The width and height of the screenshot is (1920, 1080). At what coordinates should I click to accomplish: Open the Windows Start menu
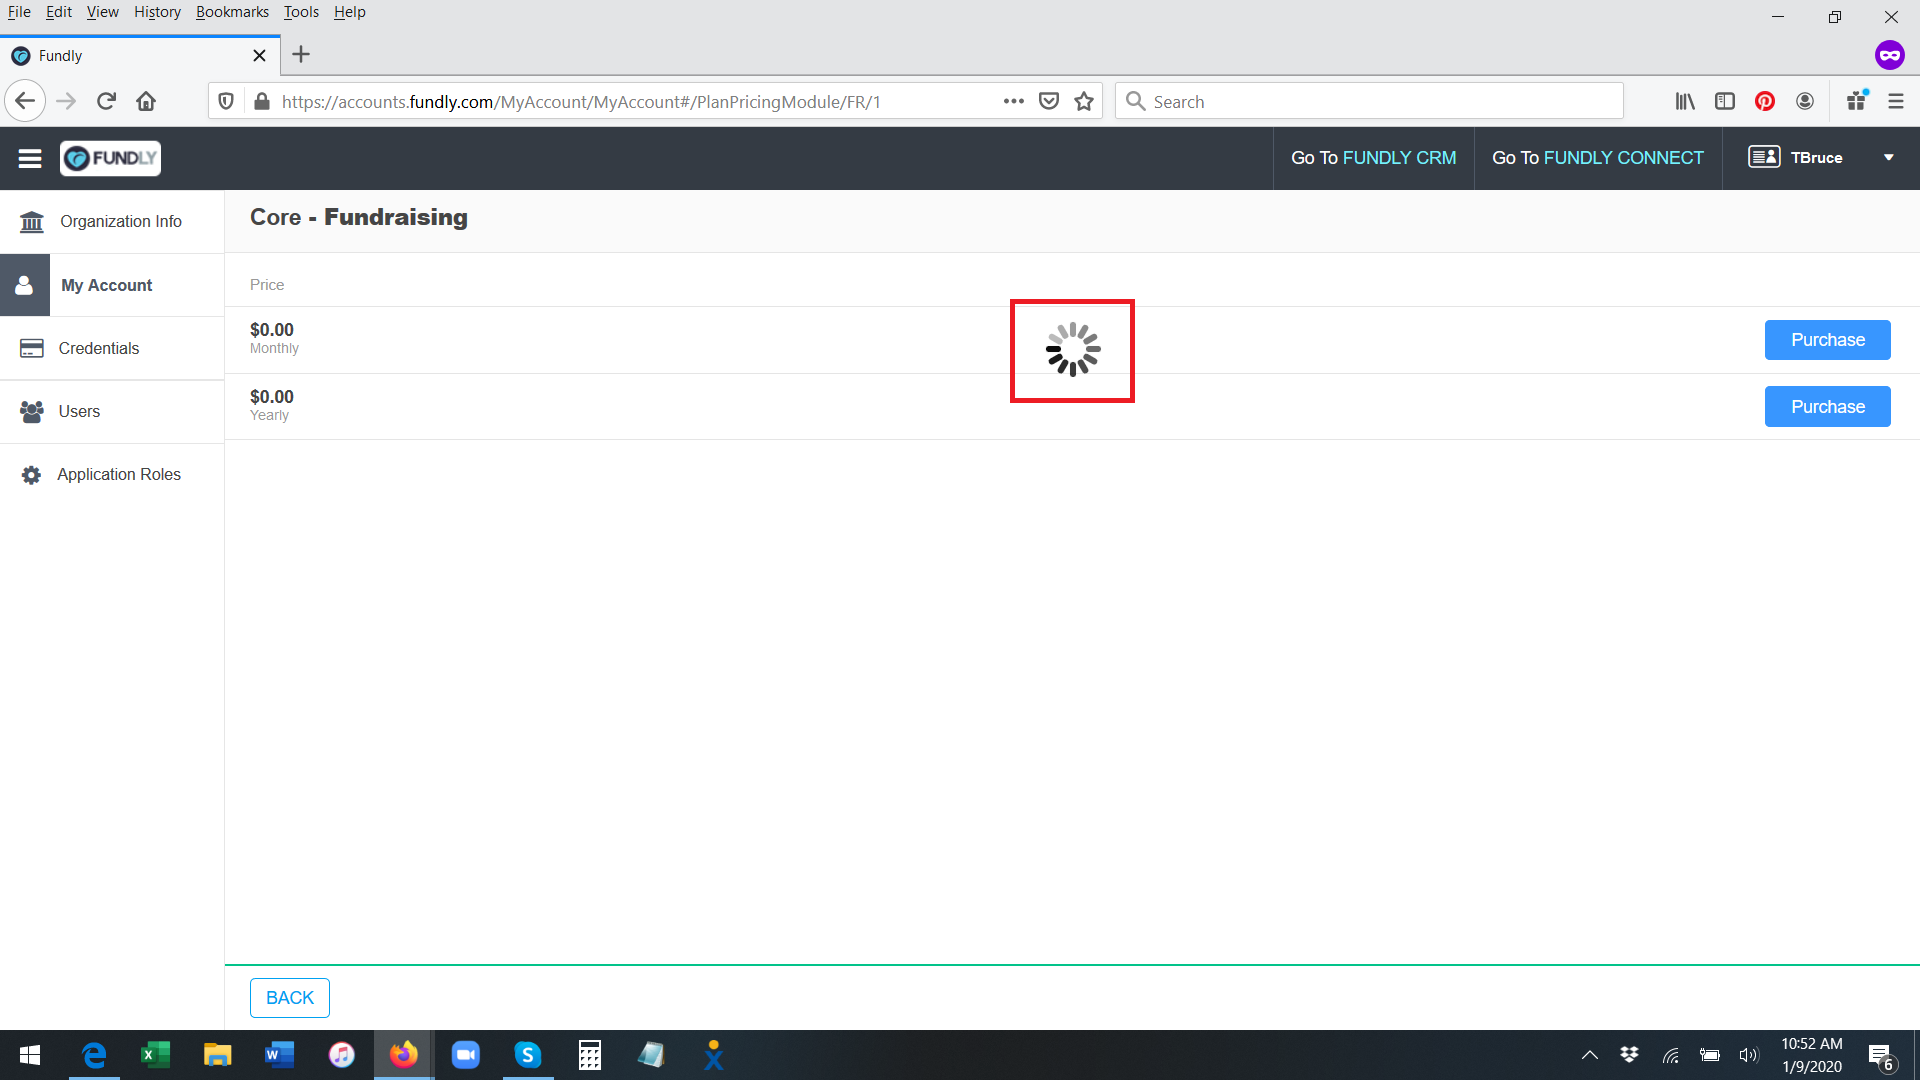point(30,1055)
